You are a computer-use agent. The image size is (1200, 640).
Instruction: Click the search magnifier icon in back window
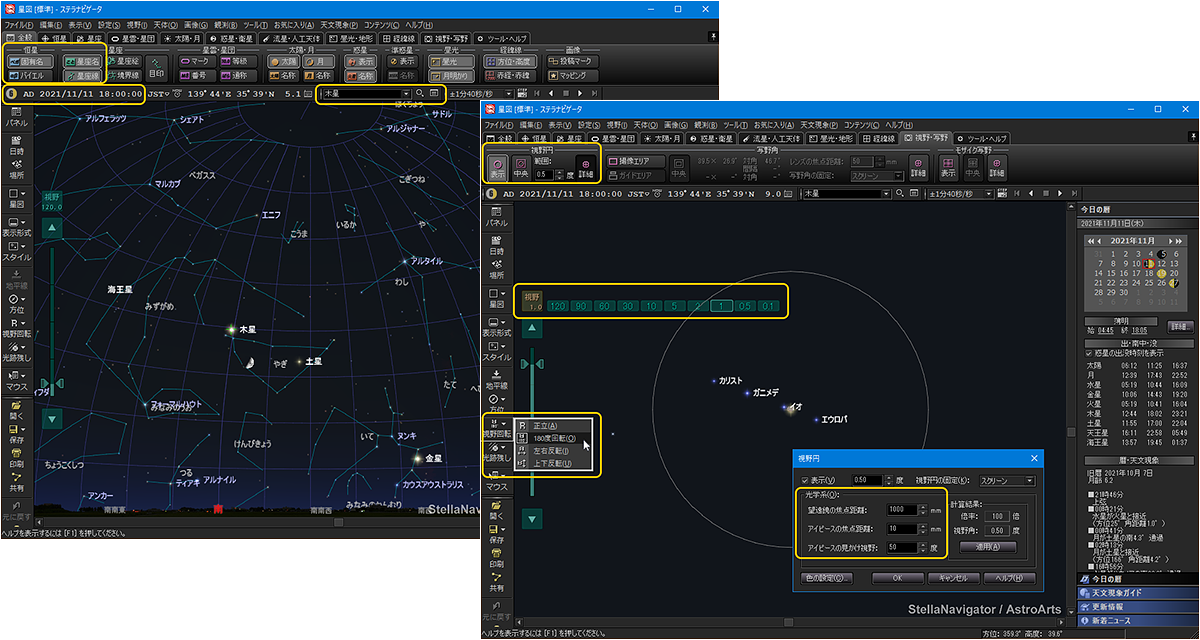(x=421, y=93)
